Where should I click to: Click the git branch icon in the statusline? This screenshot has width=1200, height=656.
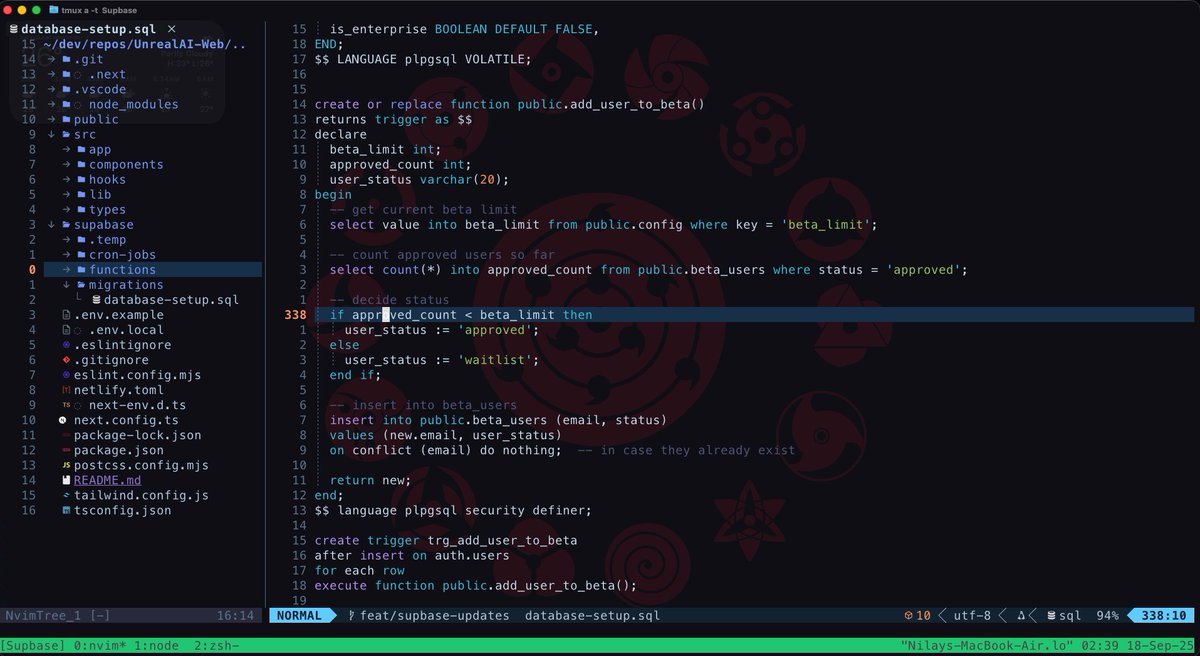[x=351, y=616]
